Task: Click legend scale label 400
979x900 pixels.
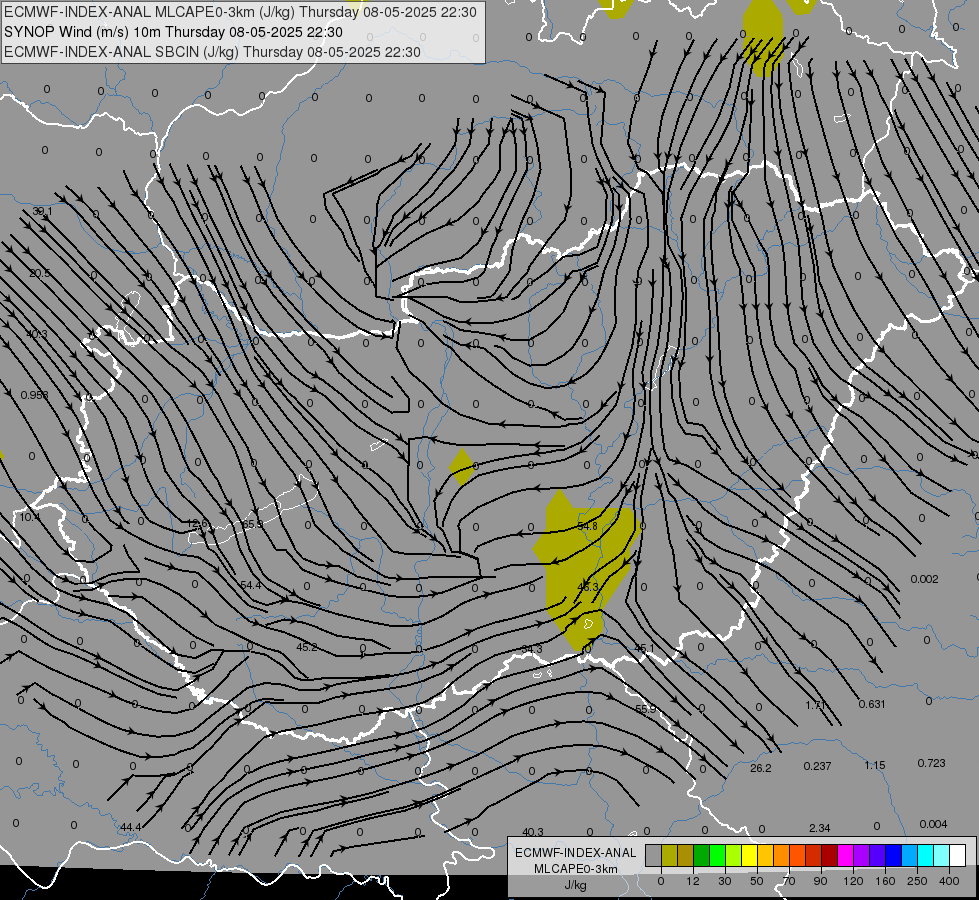Action: pyautogui.click(x=949, y=881)
